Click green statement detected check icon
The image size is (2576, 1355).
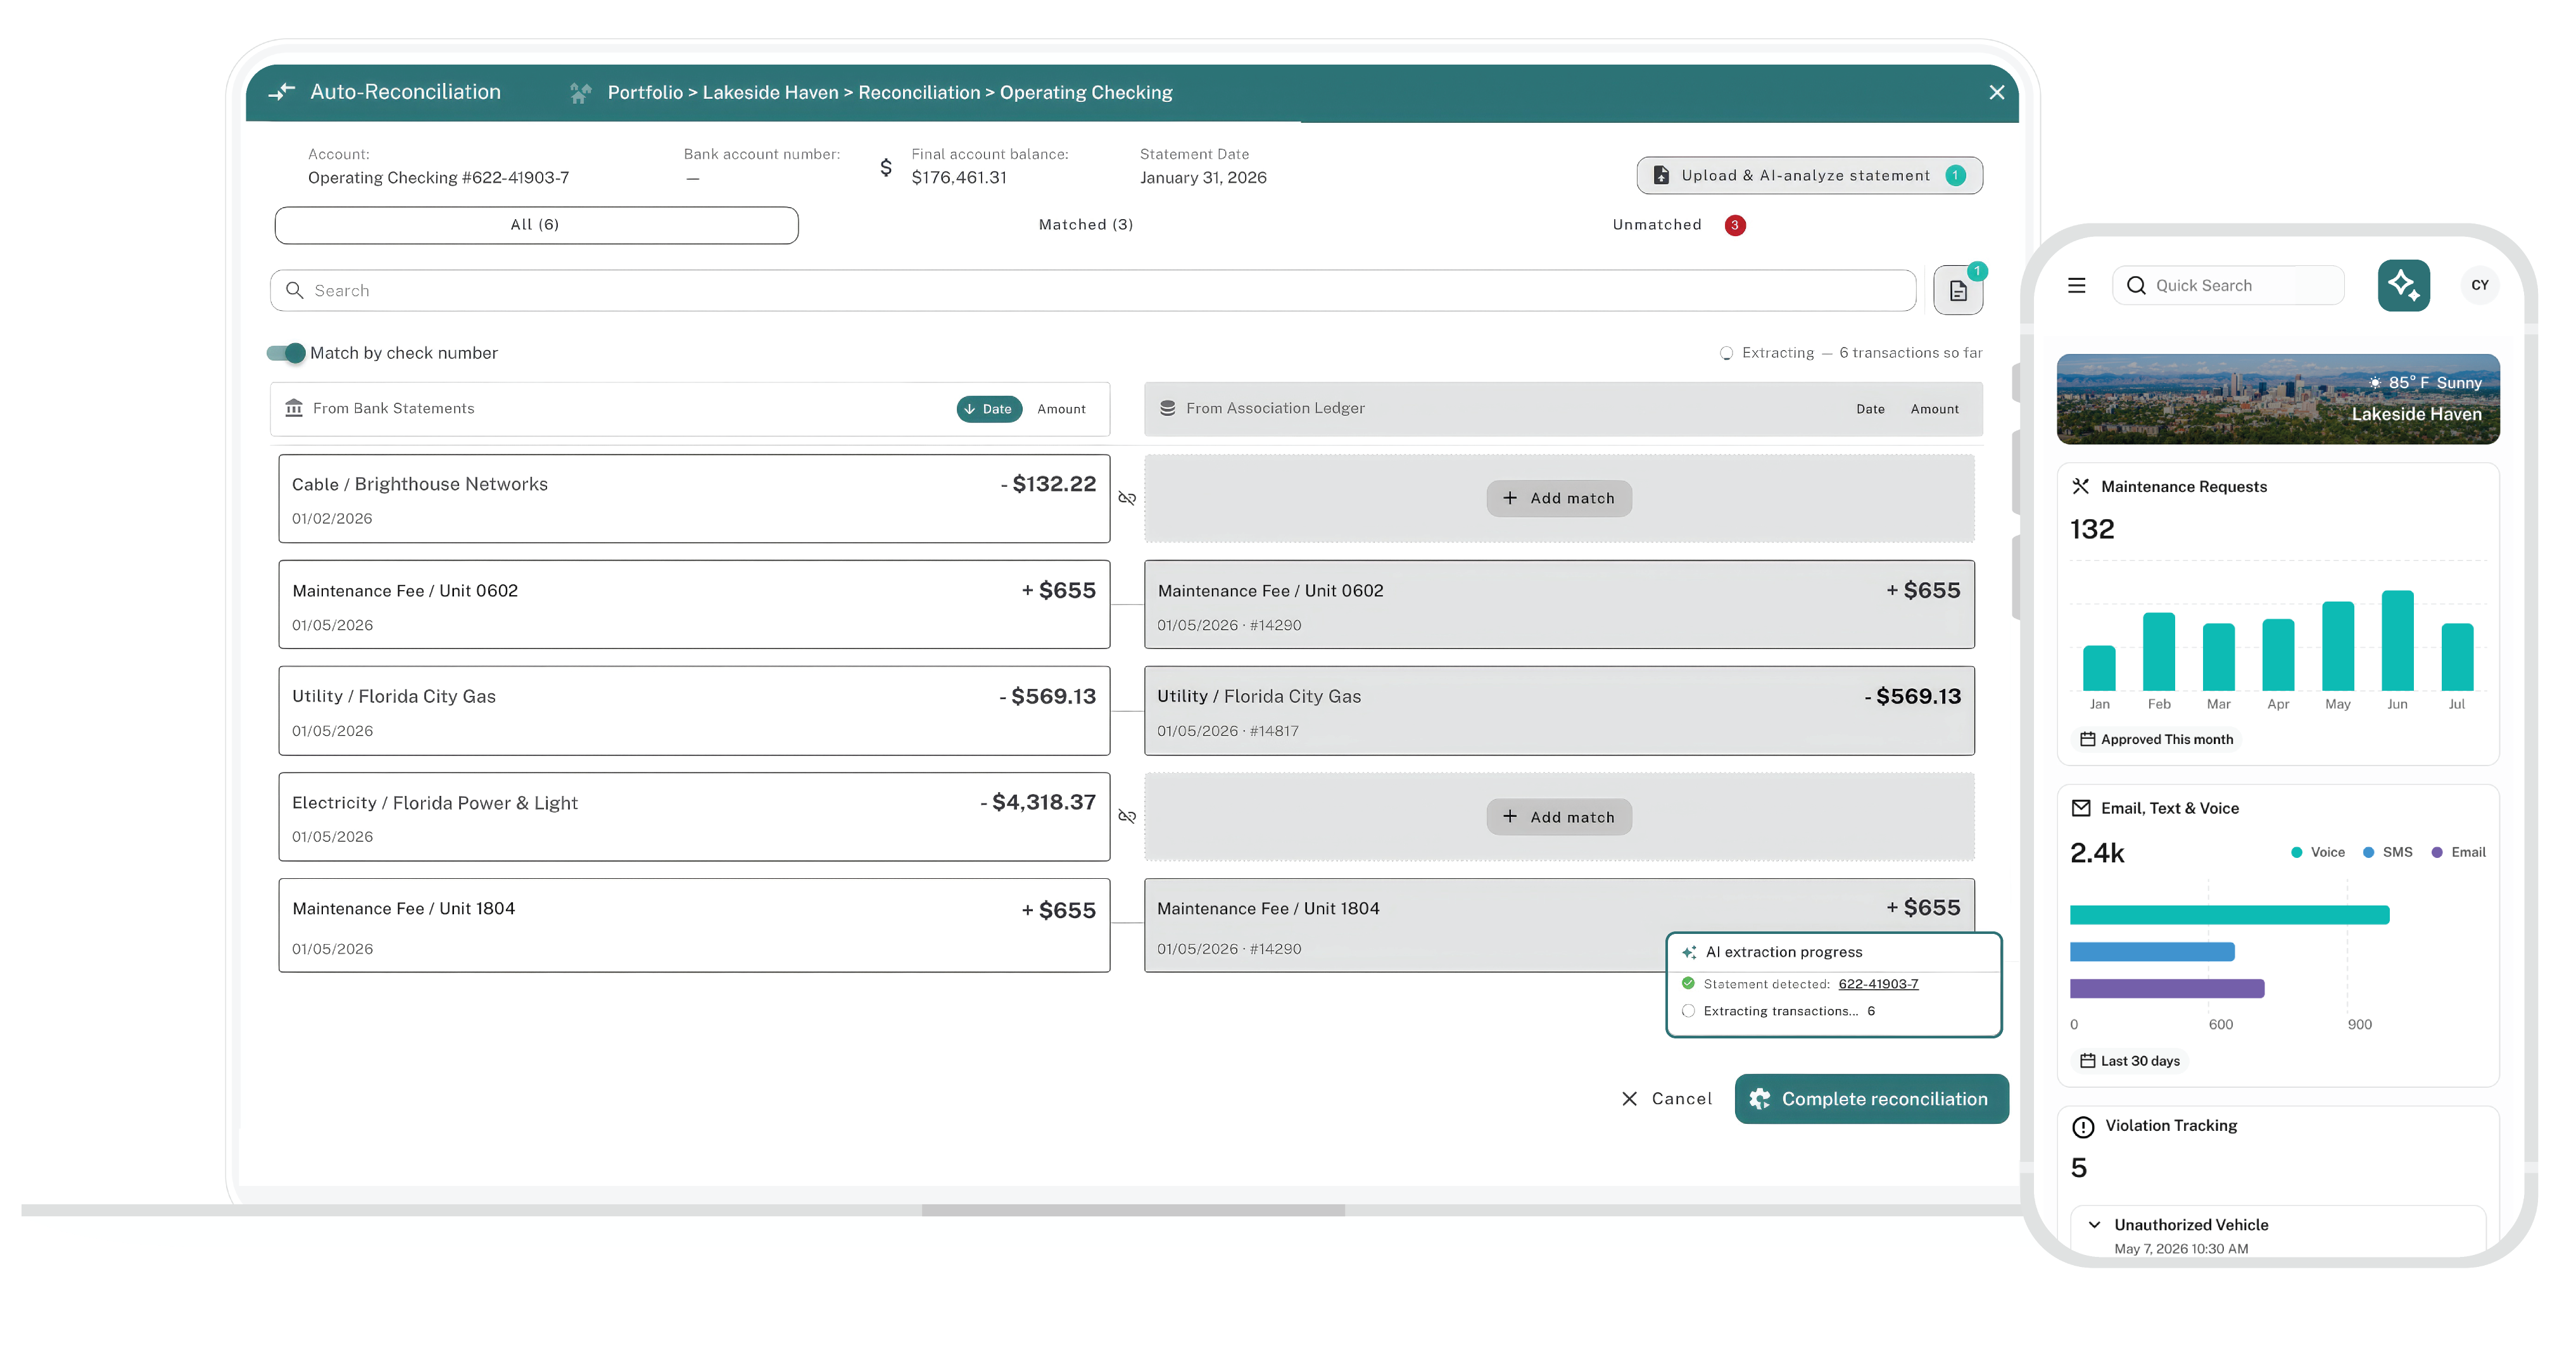[1688, 984]
